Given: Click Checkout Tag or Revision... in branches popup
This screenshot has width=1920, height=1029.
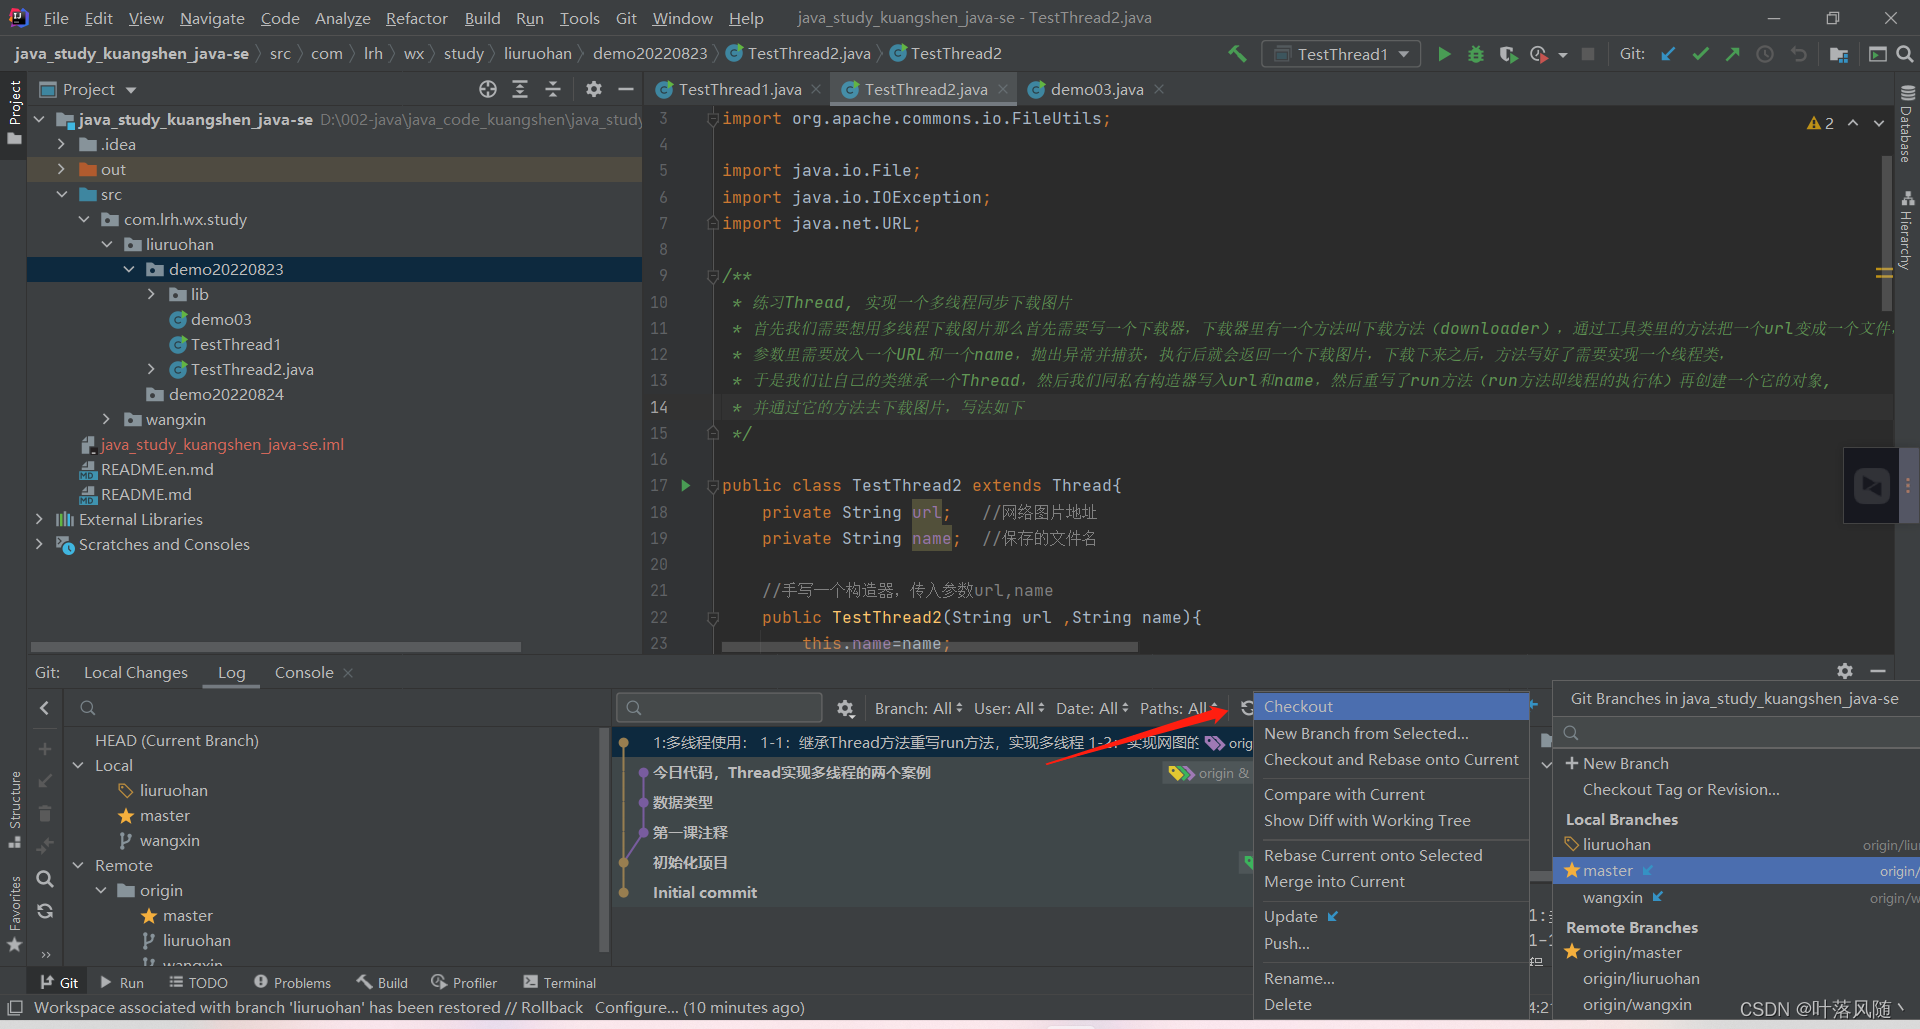Looking at the screenshot, I should (x=1681, y=789).
